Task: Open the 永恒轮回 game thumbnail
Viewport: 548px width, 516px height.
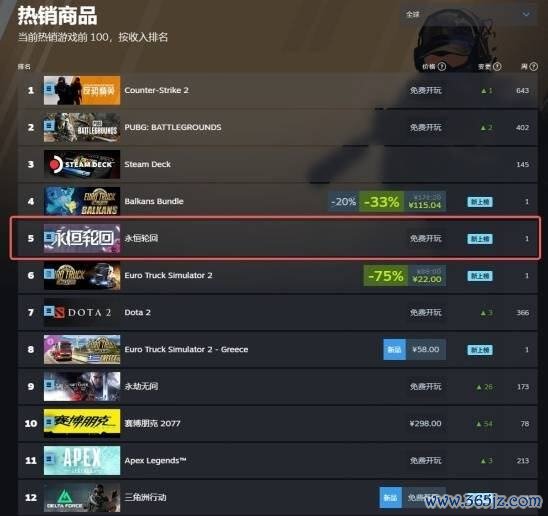Action: point(82,238)
